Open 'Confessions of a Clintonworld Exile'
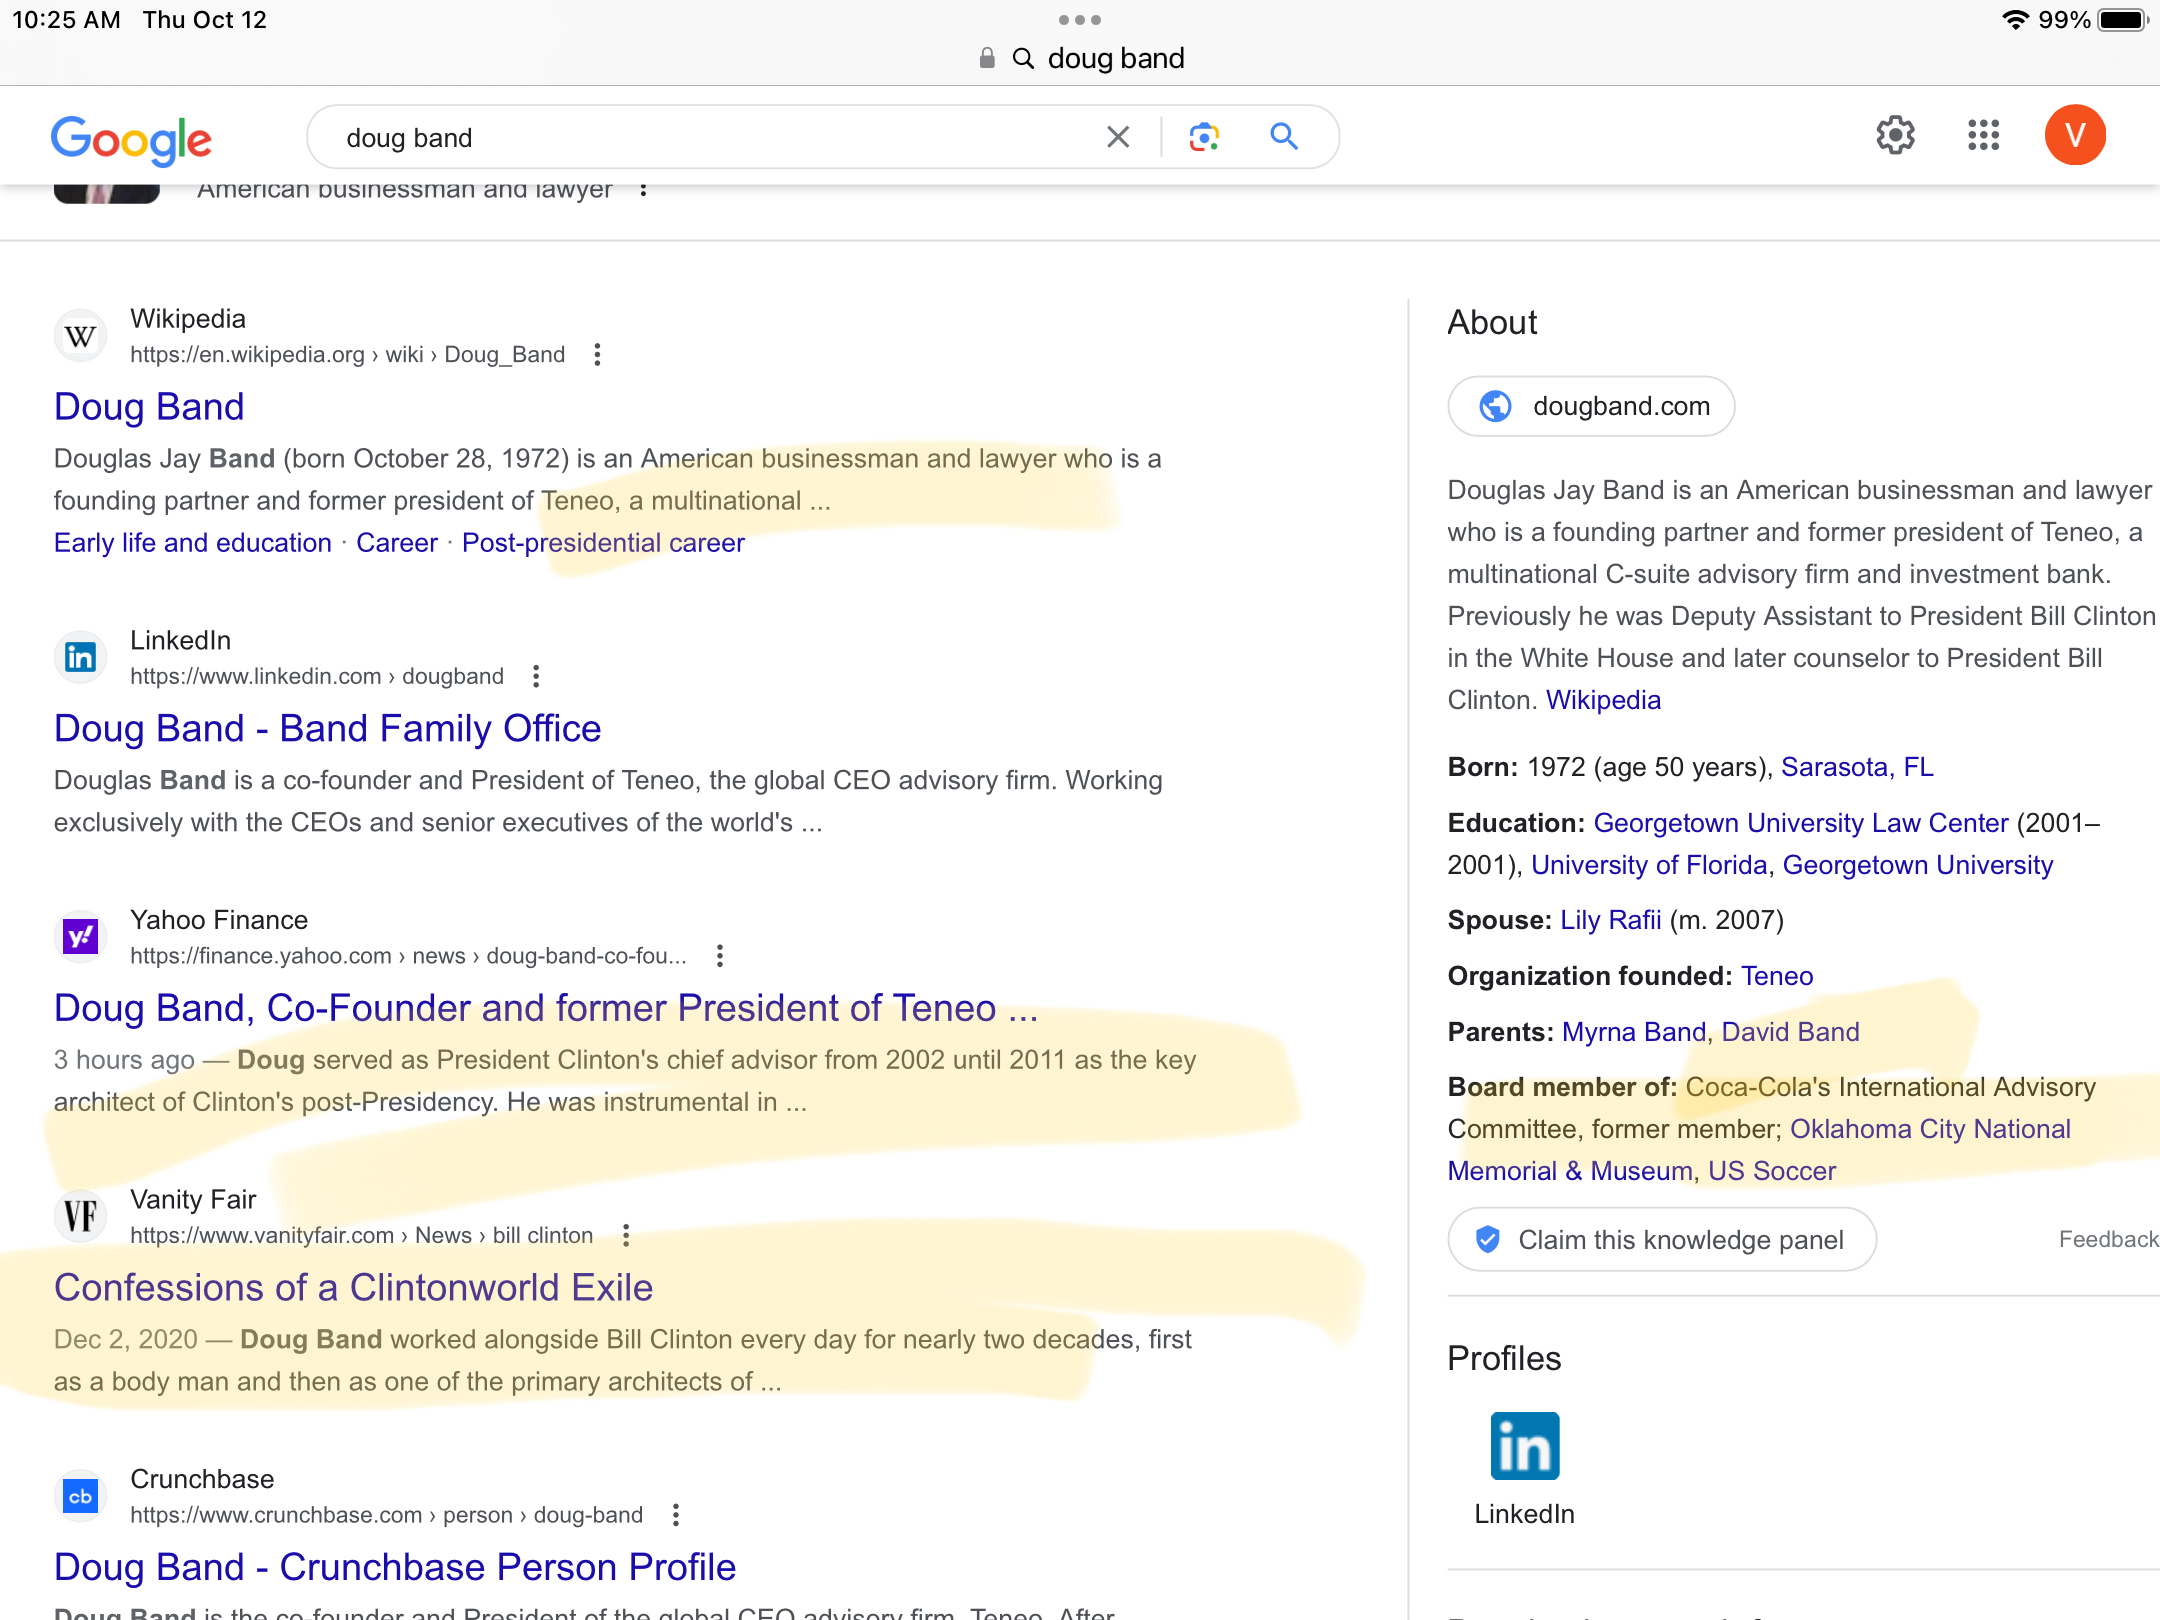 point(353,1288)
